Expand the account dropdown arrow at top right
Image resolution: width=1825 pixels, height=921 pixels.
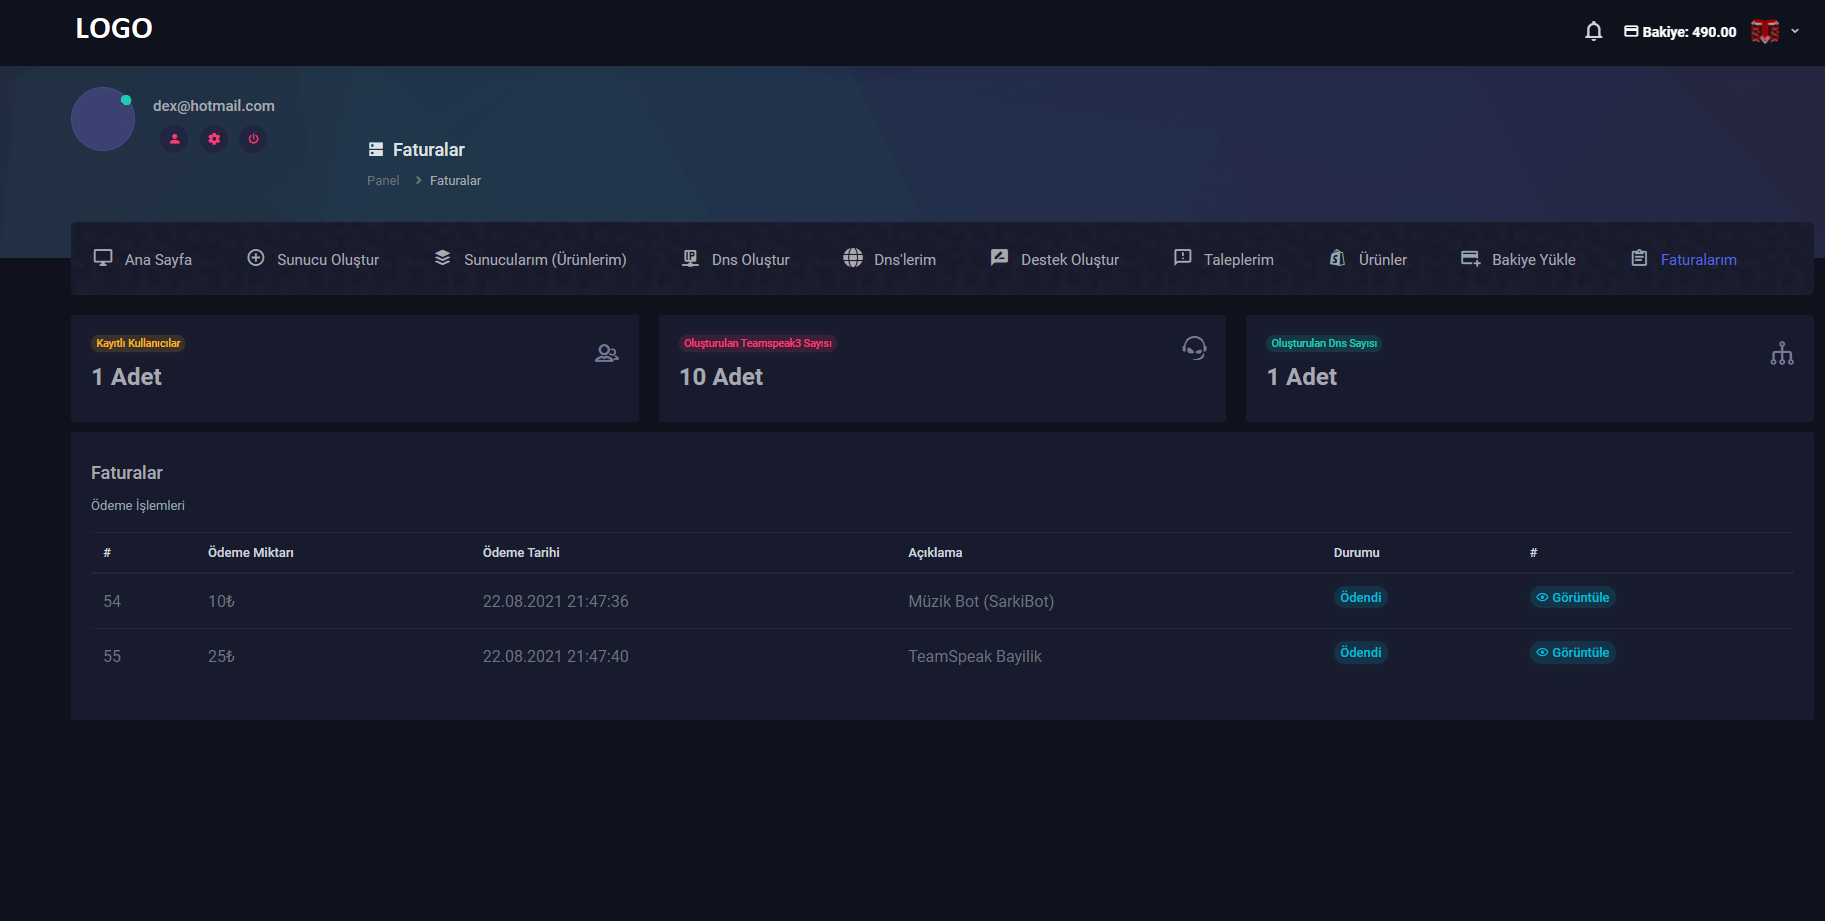[x=1795, y=32]
